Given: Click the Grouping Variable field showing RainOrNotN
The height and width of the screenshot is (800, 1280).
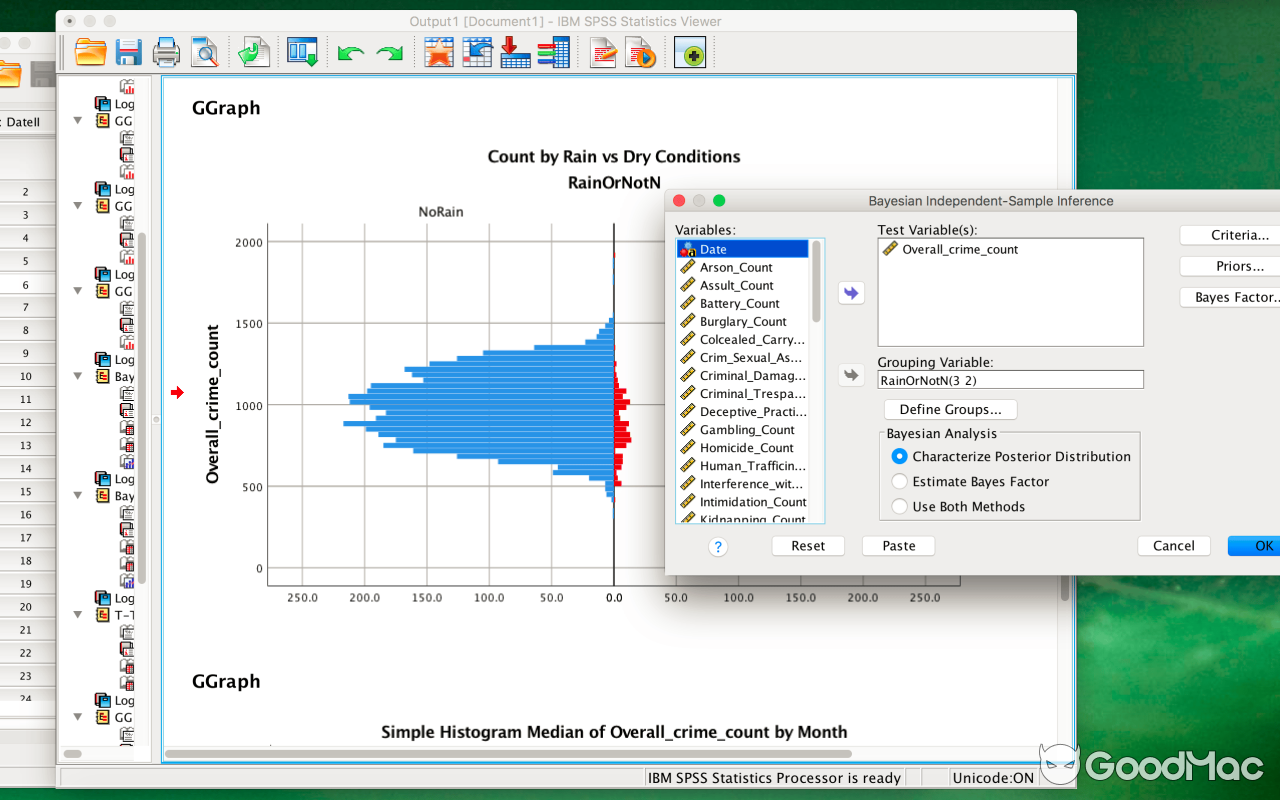Looking at the screenshot, I should coord(1010,379).
